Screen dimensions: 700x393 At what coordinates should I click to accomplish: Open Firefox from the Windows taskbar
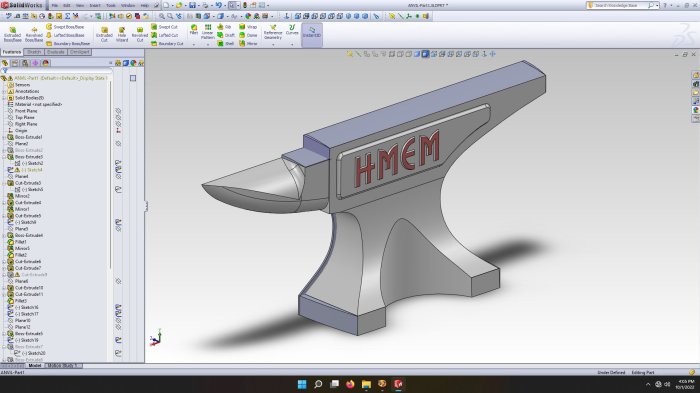(350, 384)
